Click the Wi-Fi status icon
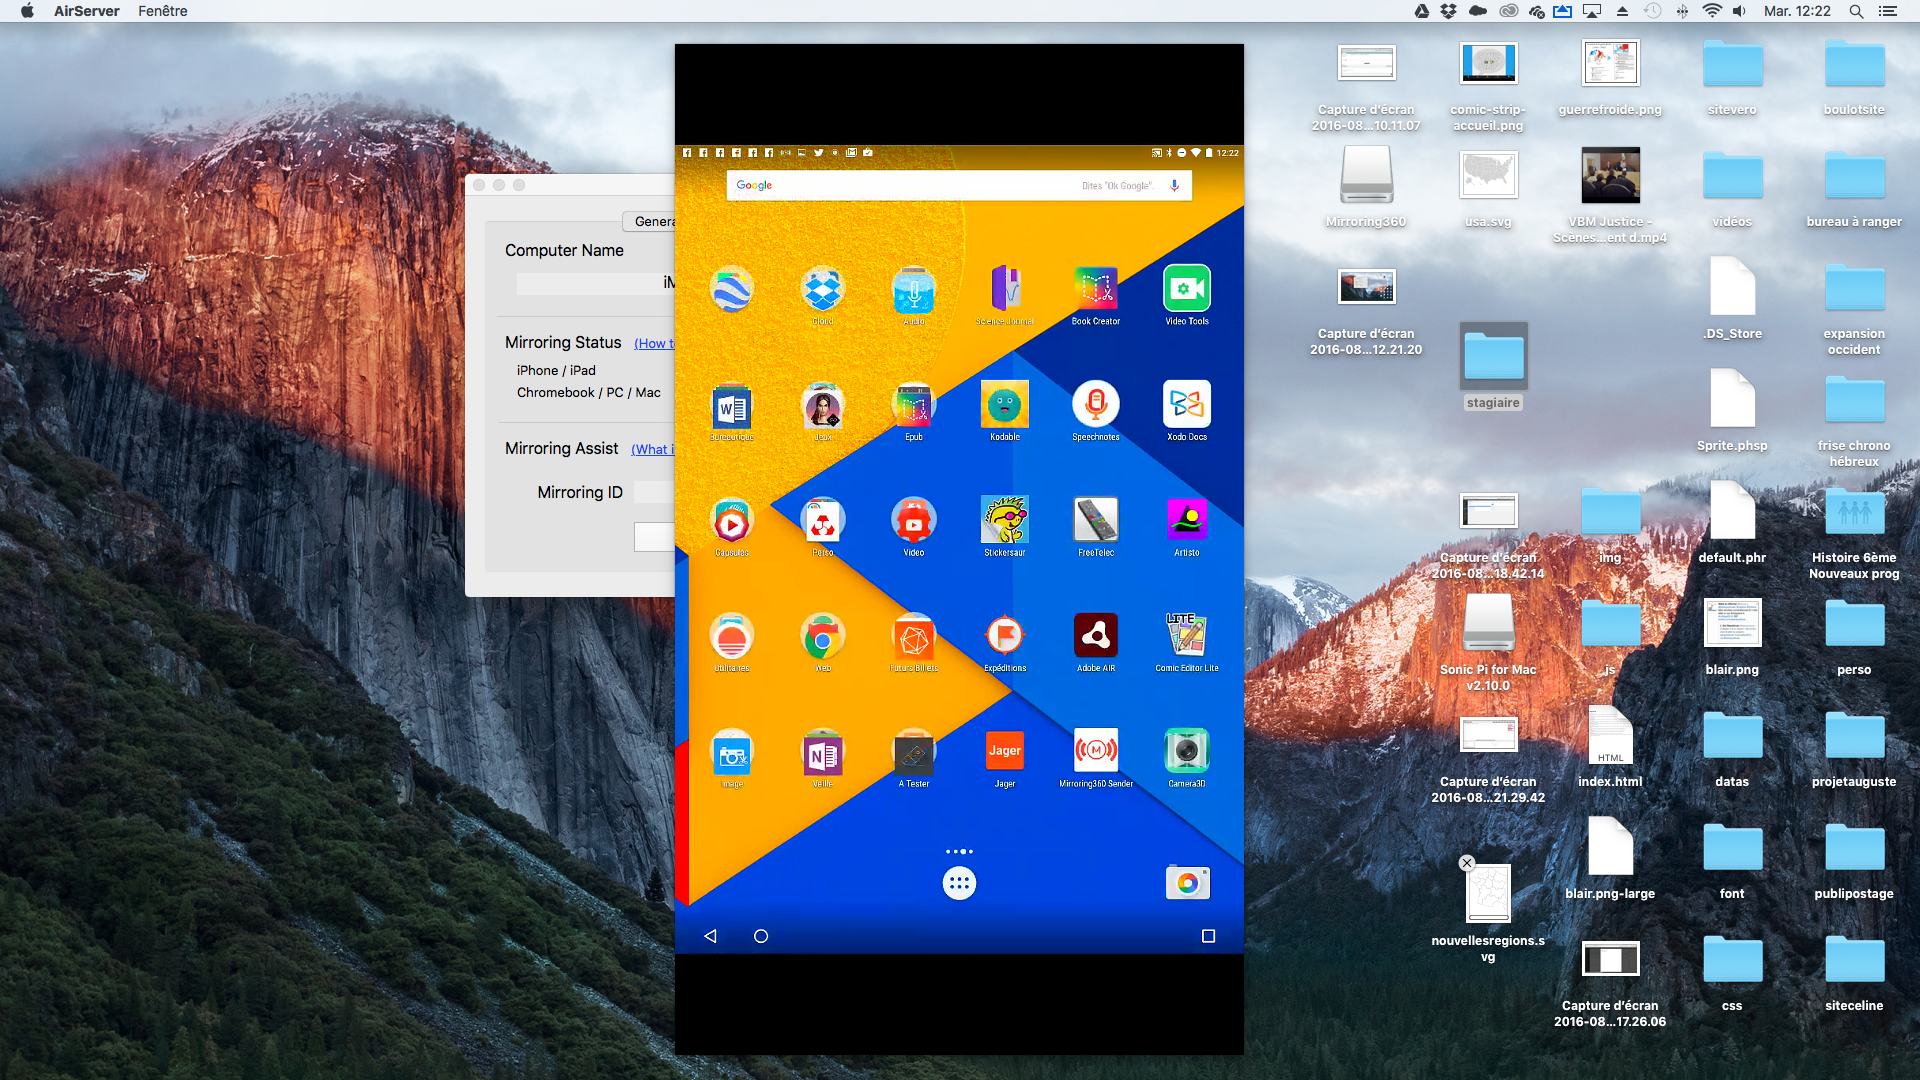Image resolution: width=1920 pixels, height=1080 pixels. [x=1712, y=11]
